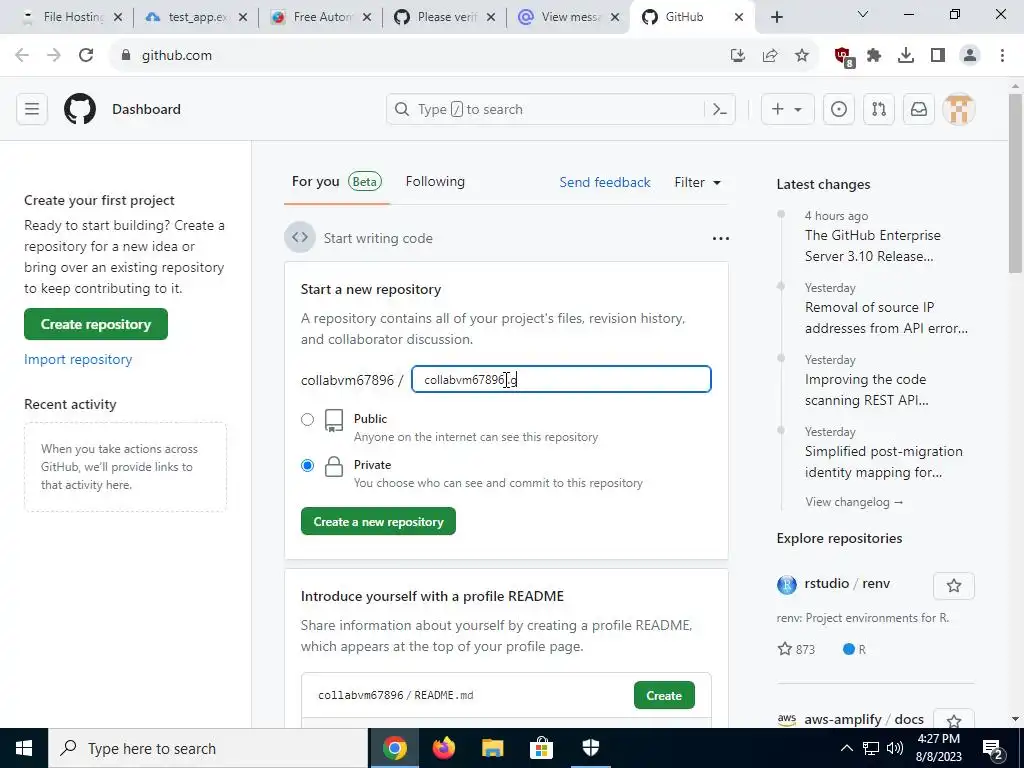Open Removal of source IP addresses changelog

click(886, 317)
